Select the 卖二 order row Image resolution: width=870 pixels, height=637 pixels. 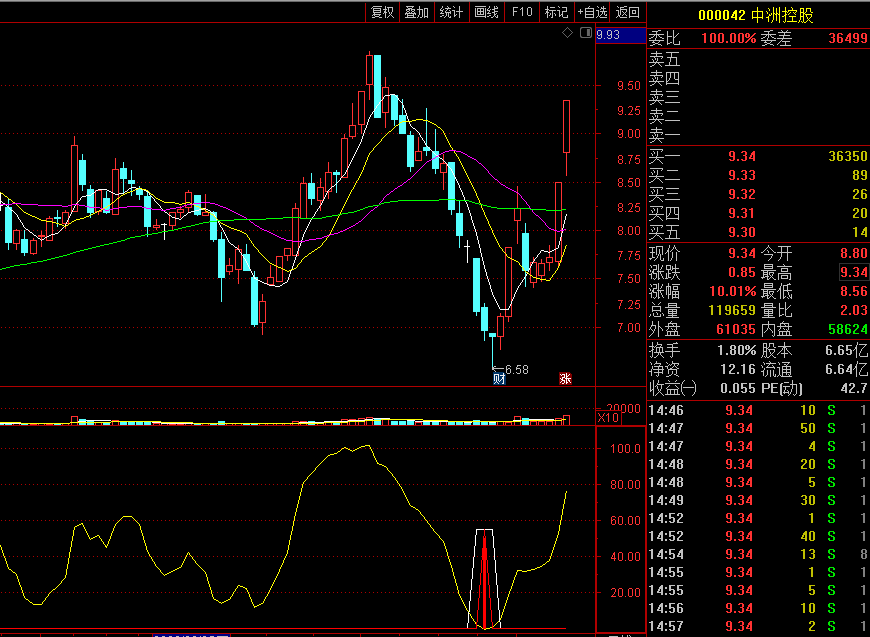pyautogui.click(x=758, y=116)
